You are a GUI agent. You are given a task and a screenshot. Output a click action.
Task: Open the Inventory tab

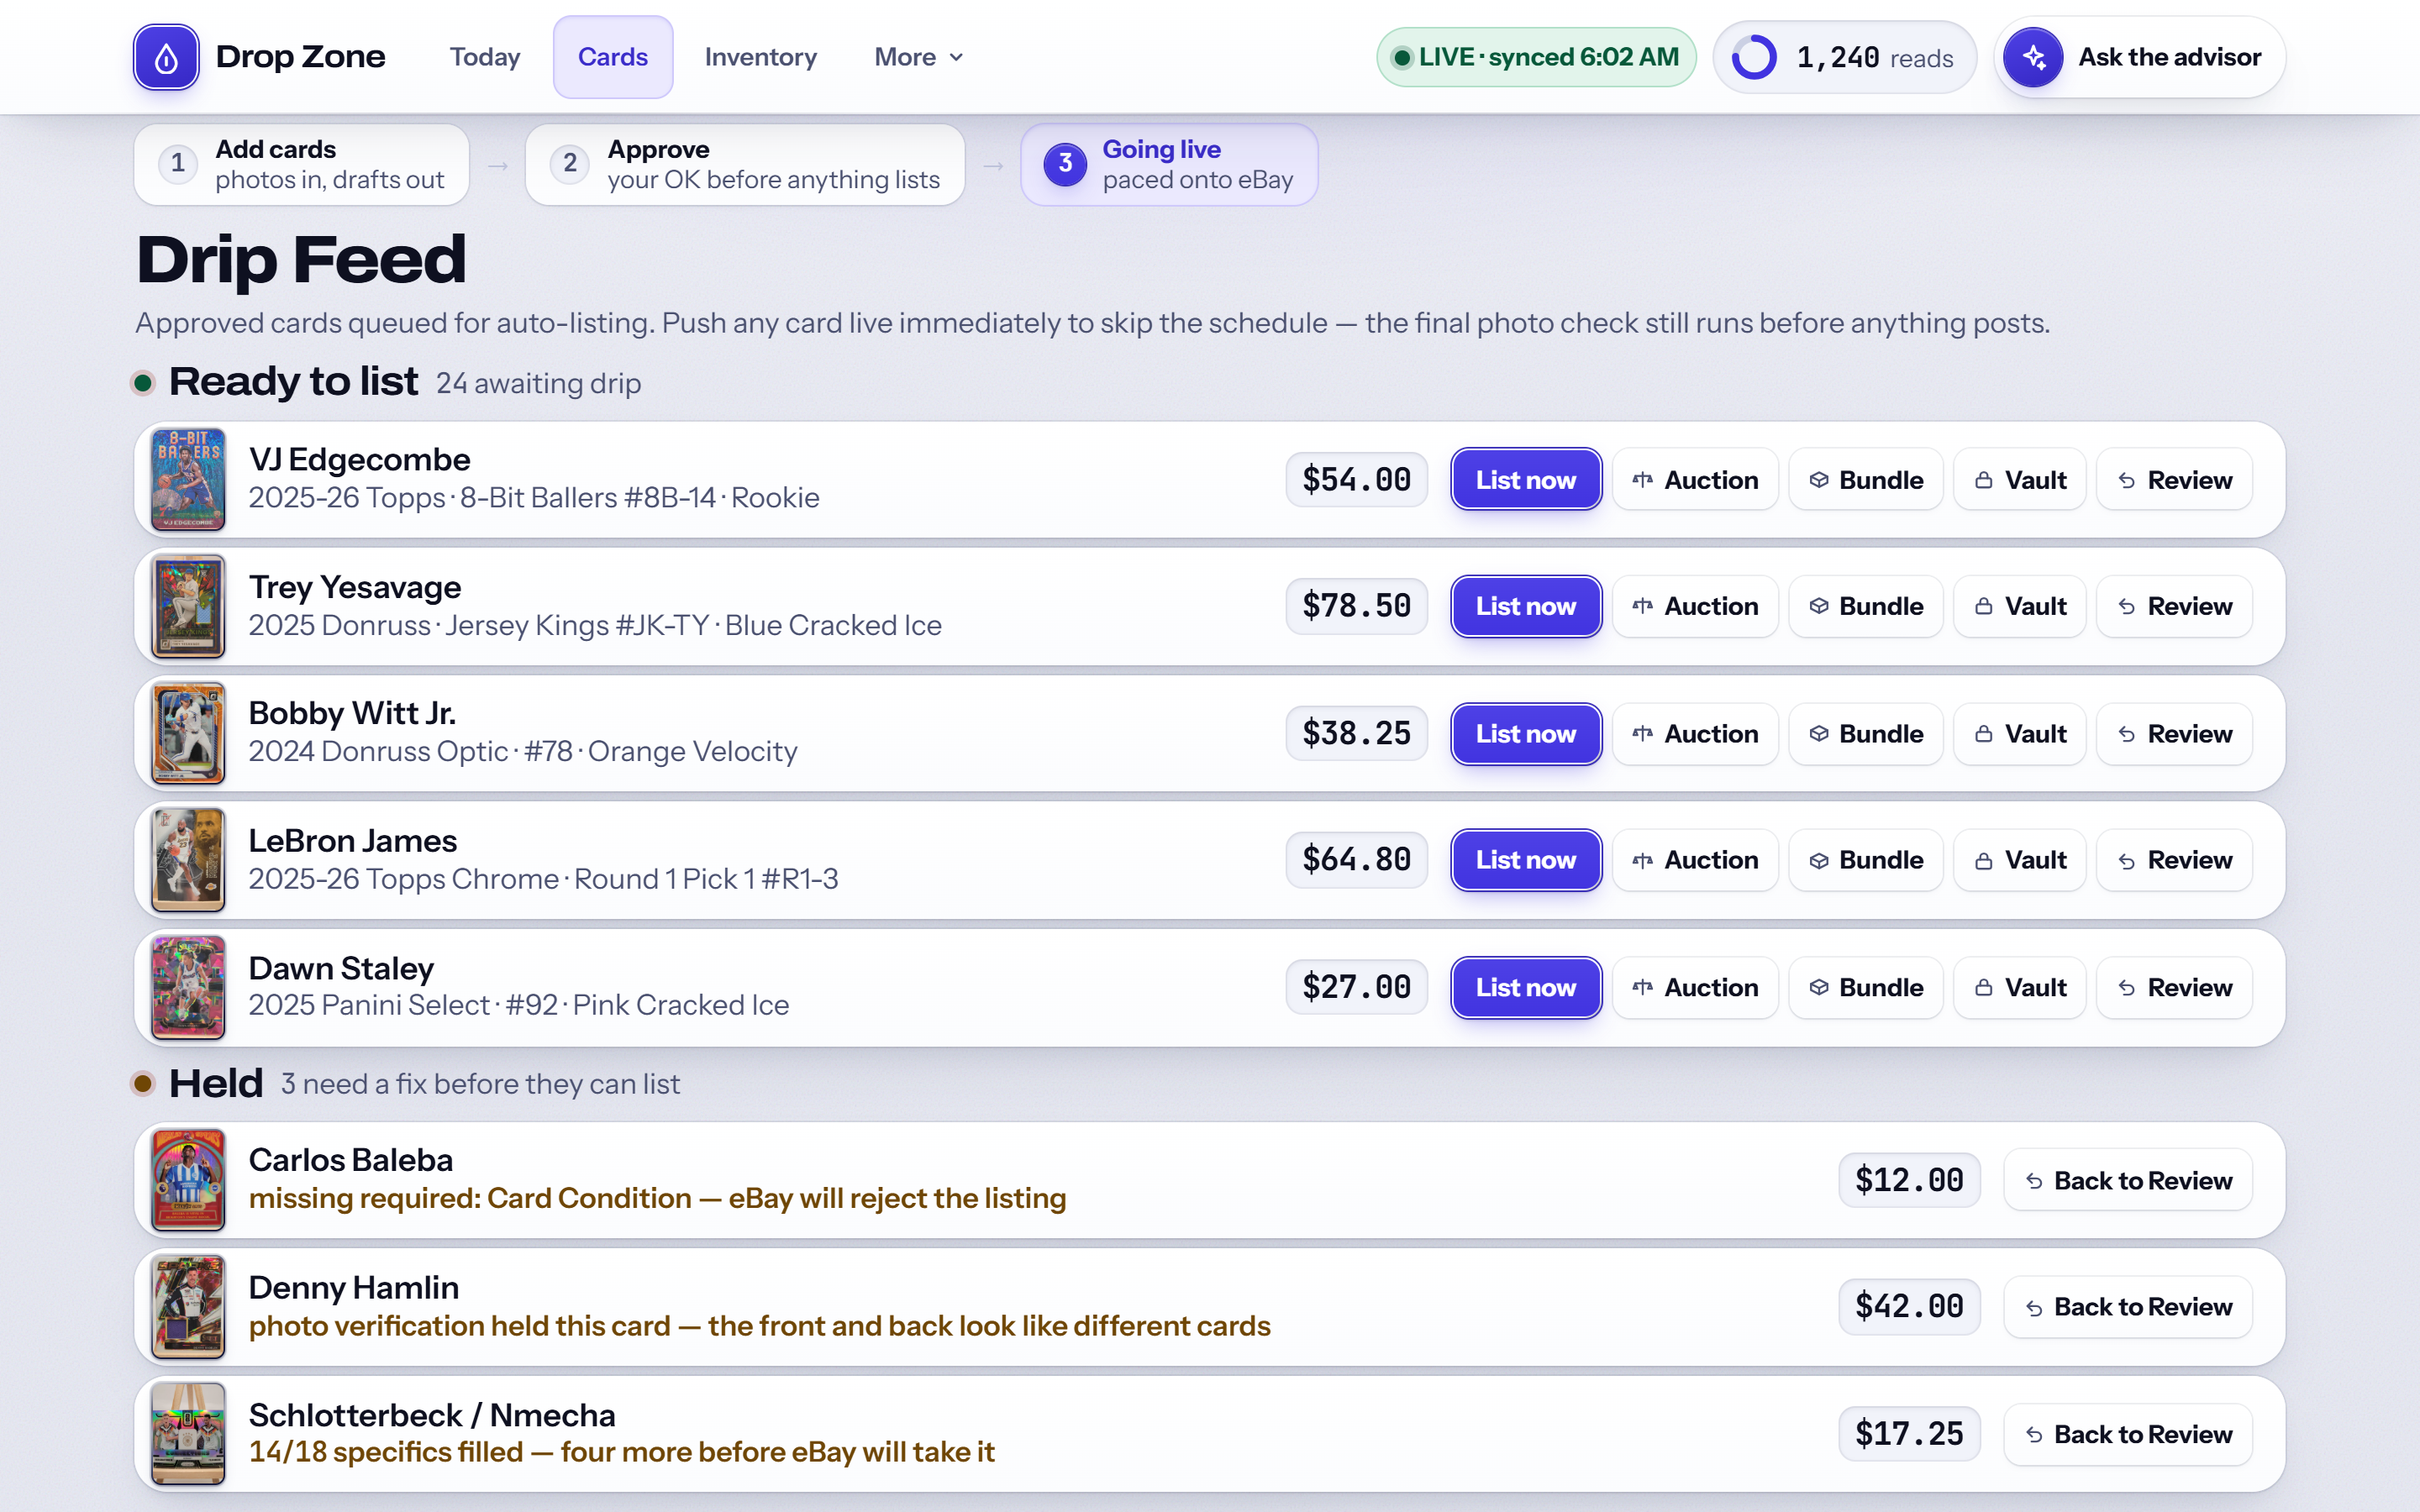point(761,57)
